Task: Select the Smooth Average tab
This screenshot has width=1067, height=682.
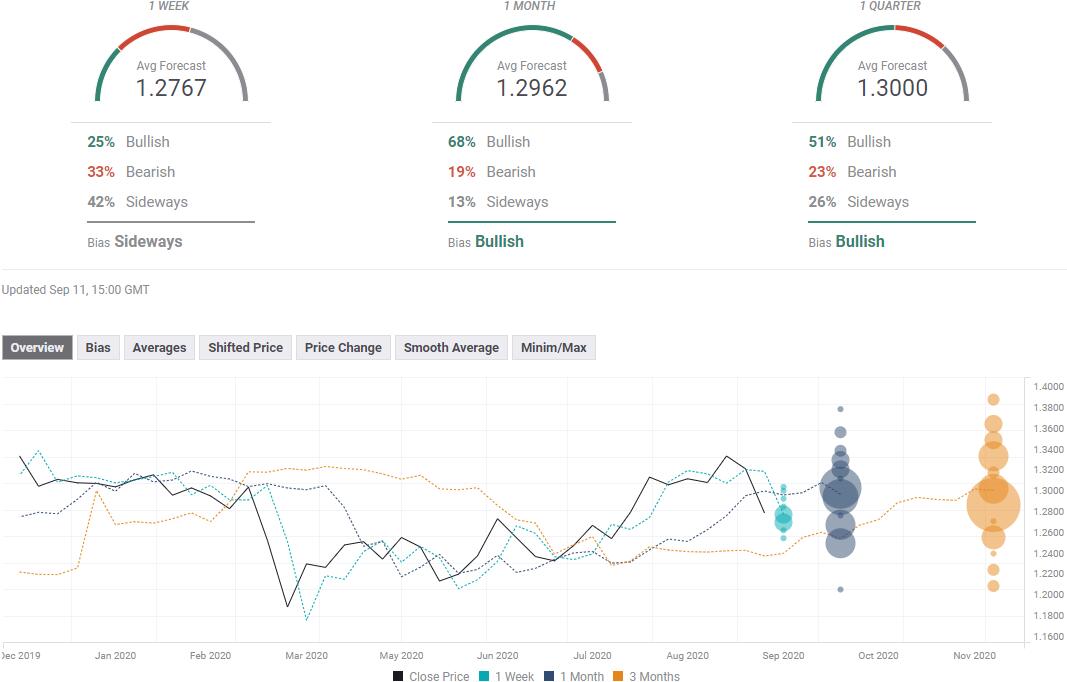Action: click(451, 348)
